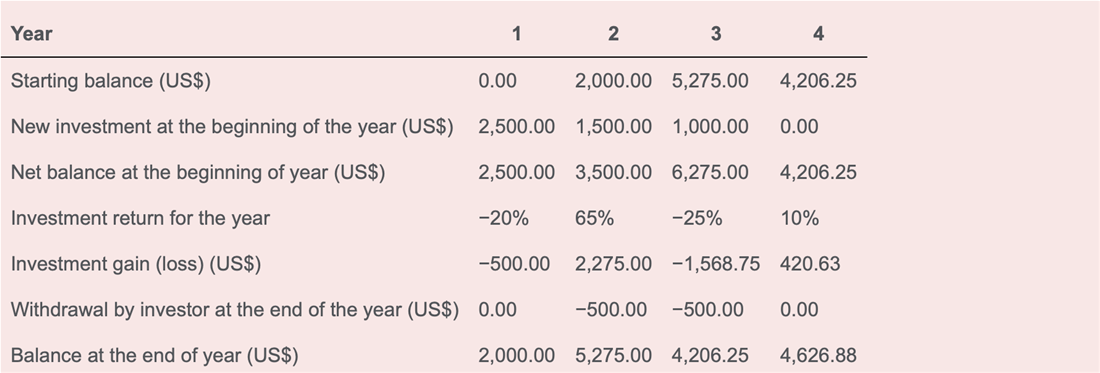Screen dimensions: 1100x373
Task: Click the Year column header
Action: coord(32,34)
